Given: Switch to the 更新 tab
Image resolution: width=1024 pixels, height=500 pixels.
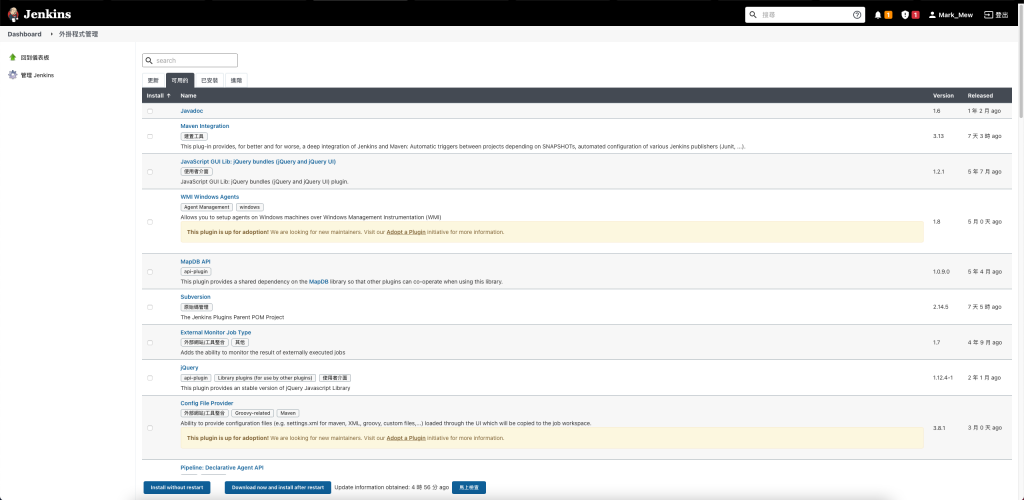Looking at the screenshot, I should pos(153,80).
